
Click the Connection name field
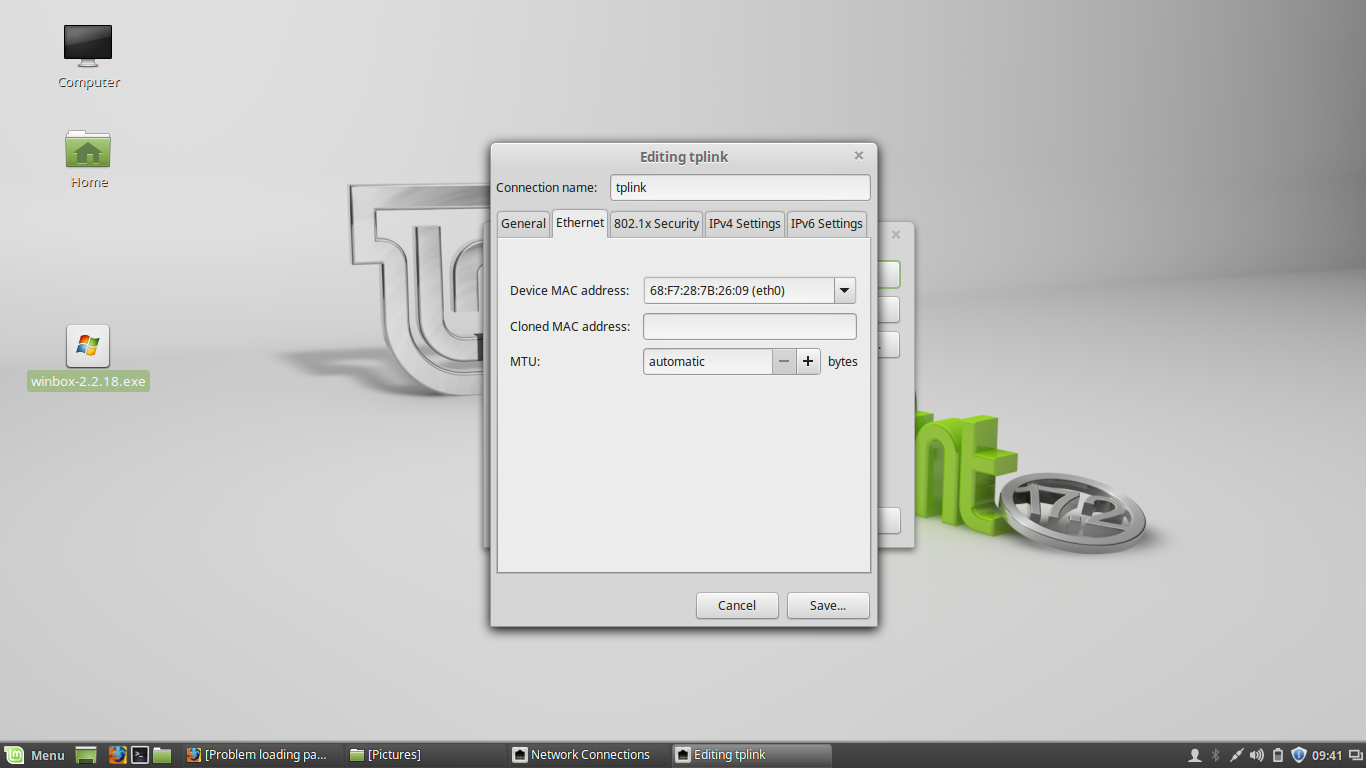pos(740,187)
